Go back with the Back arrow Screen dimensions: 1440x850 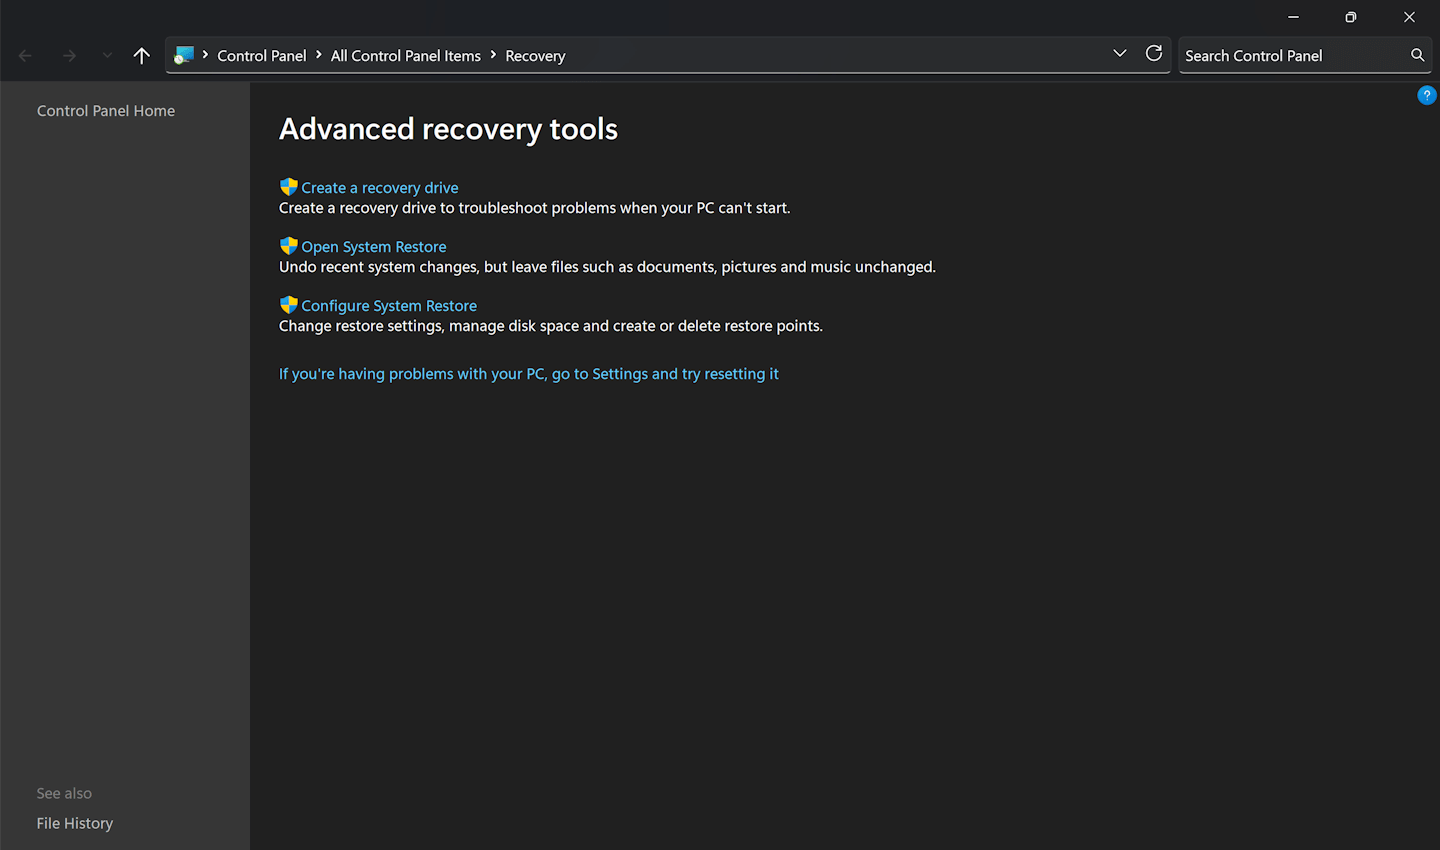(x=26, y=56)
